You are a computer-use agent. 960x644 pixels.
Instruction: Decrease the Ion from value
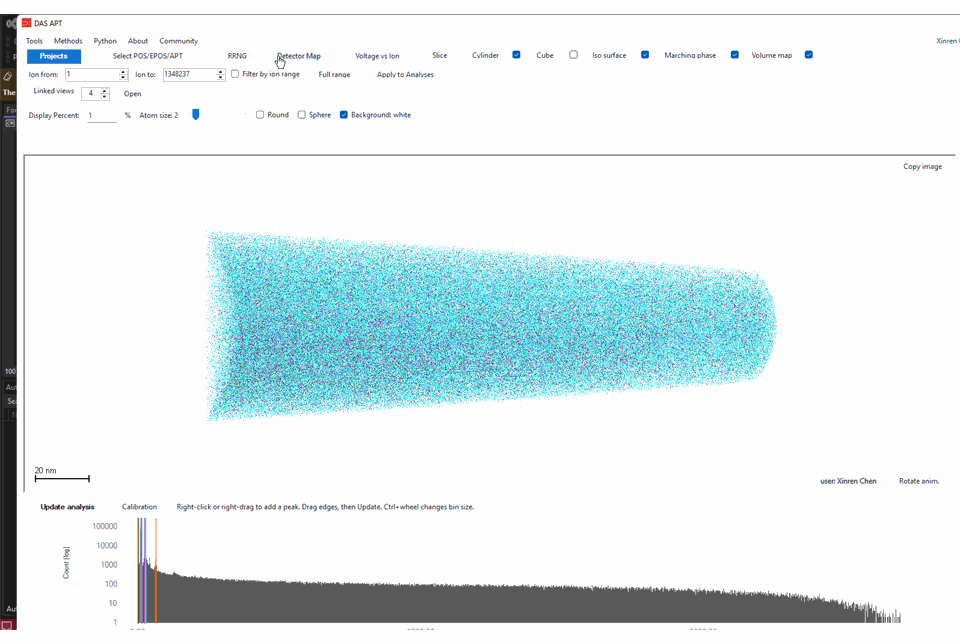click(x=123, y=77)
